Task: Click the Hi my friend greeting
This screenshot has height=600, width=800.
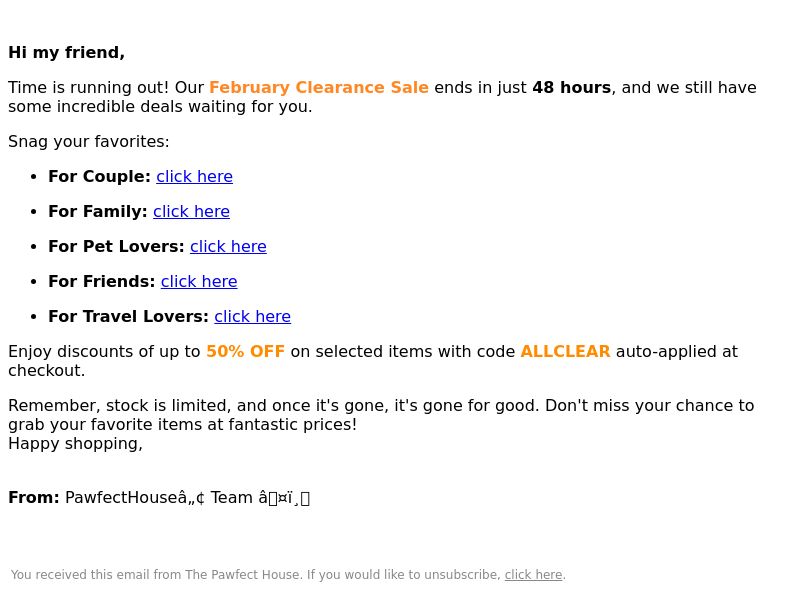Action: click(66, 53)
